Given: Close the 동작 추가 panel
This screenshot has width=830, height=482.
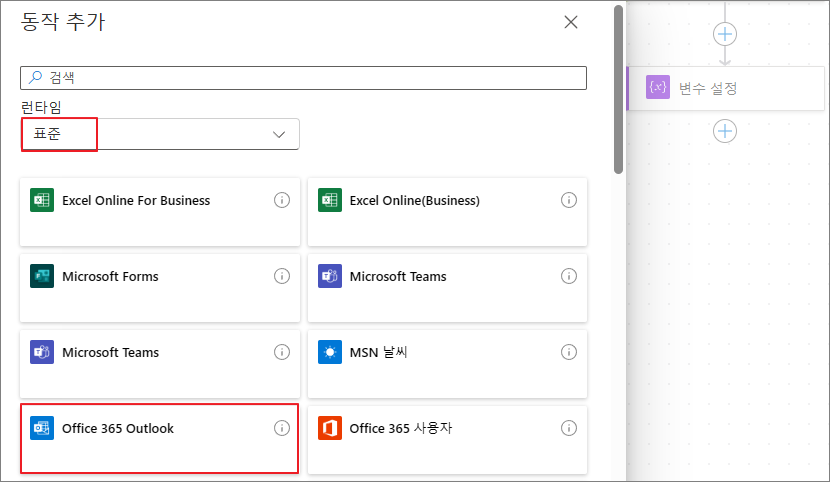Looking at the screenshot, I should pyautogui.click(x=571, y=22).
